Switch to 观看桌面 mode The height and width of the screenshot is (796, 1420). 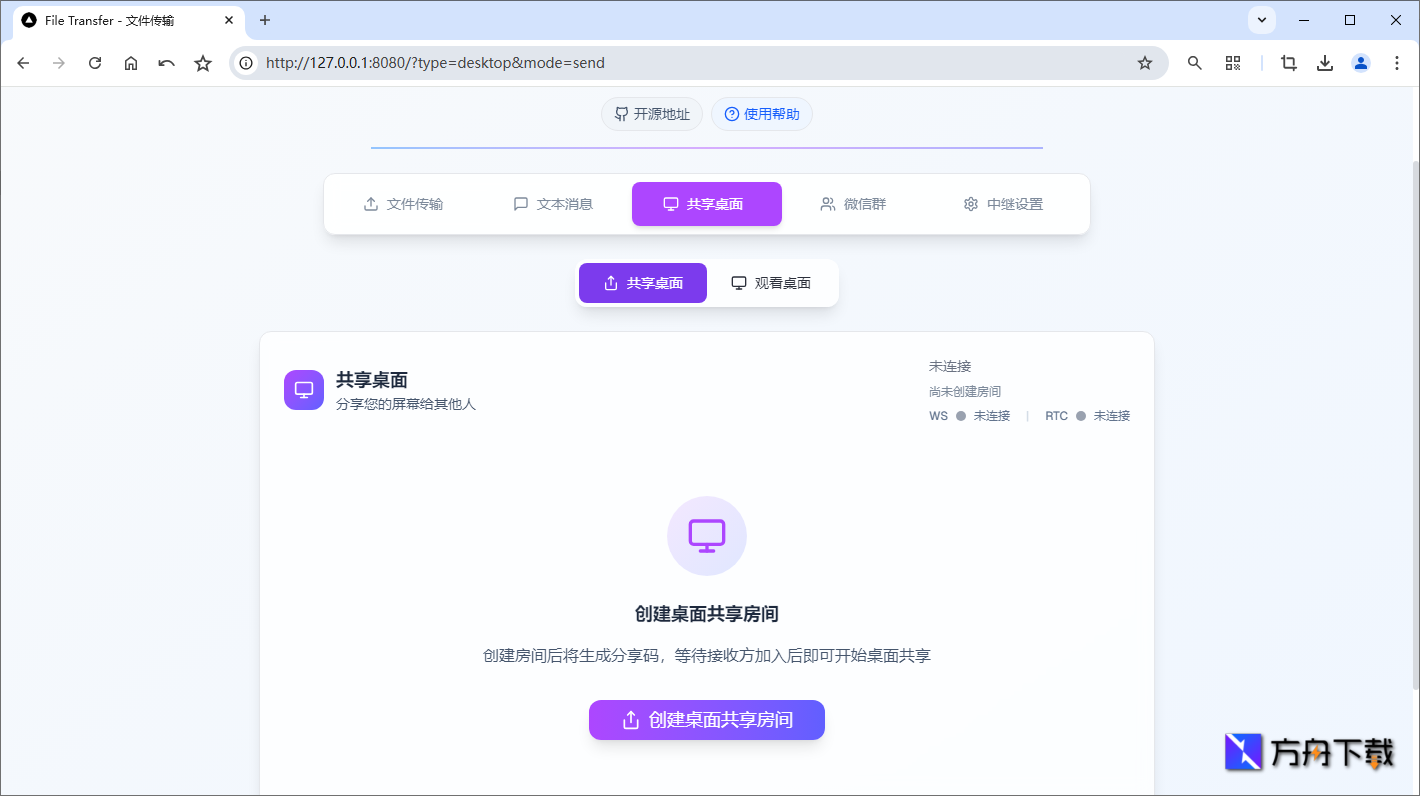(x=772, y=282)
